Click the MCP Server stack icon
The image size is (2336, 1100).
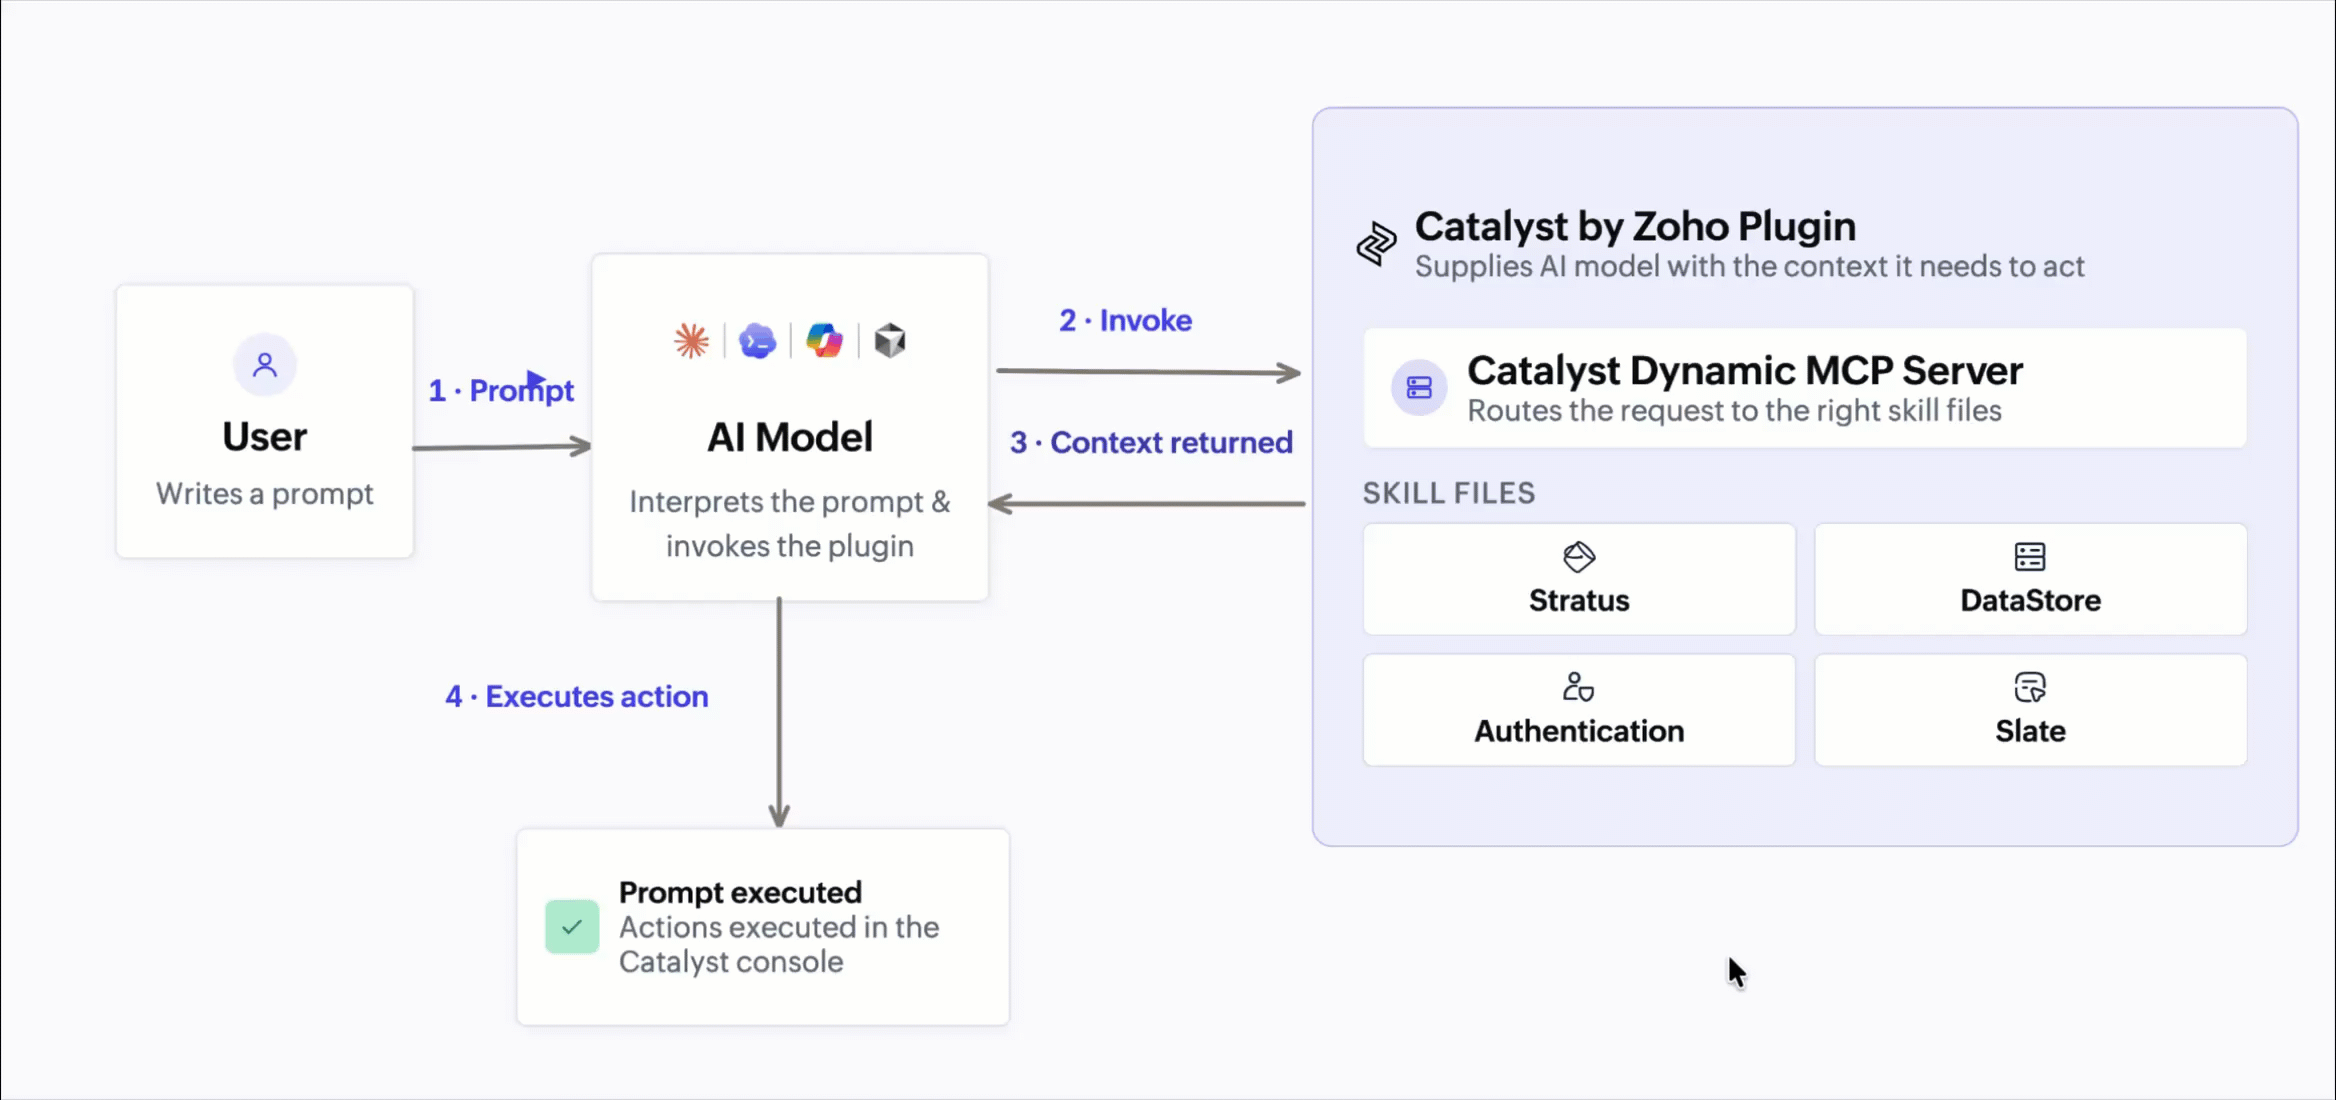click(x=1419, y=388)
